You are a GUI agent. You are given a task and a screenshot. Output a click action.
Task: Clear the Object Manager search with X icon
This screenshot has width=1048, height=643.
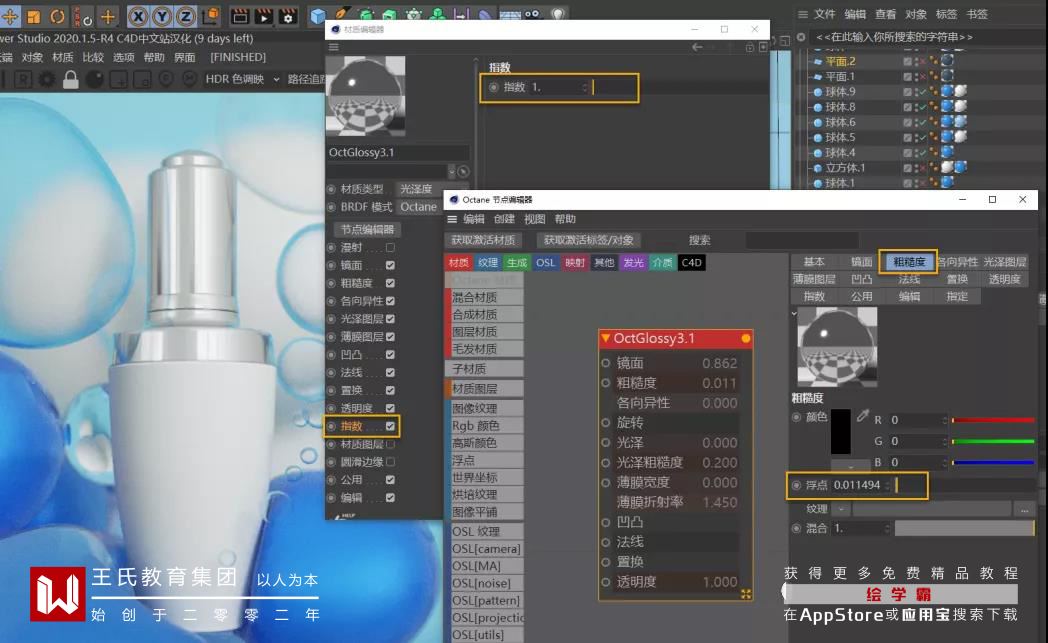click(801, 37)
